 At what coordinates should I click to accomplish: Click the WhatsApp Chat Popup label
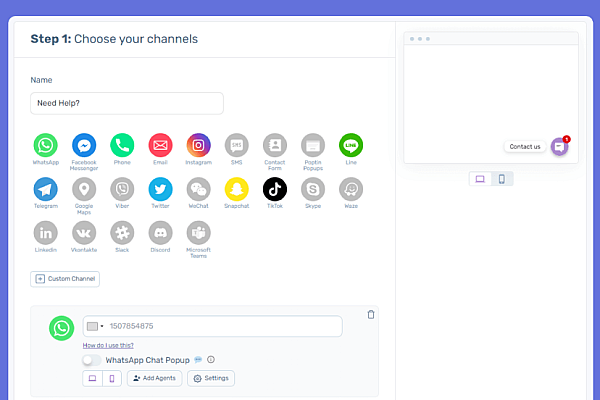point(147,360)
